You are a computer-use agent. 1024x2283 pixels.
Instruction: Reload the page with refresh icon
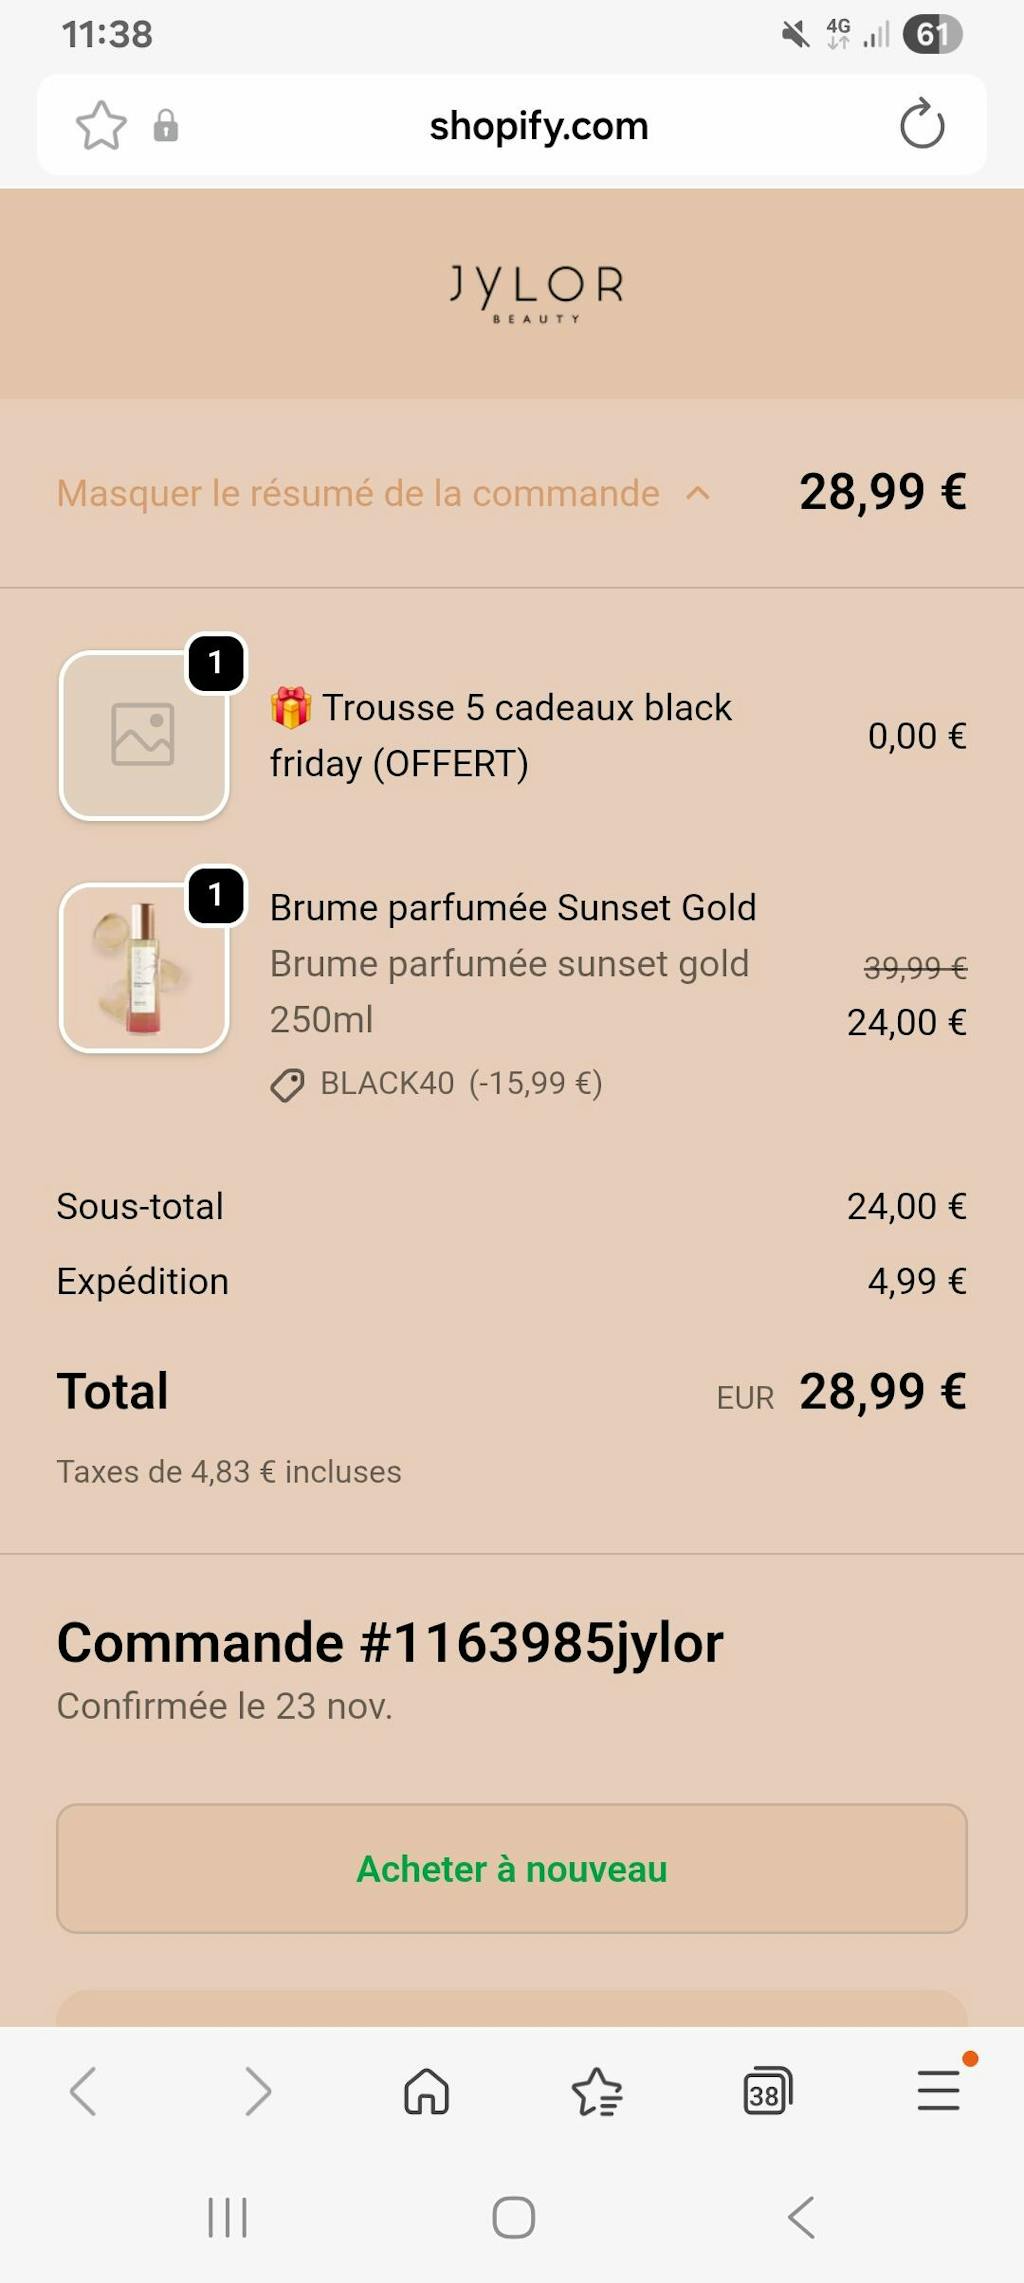(x=921, y=125)
